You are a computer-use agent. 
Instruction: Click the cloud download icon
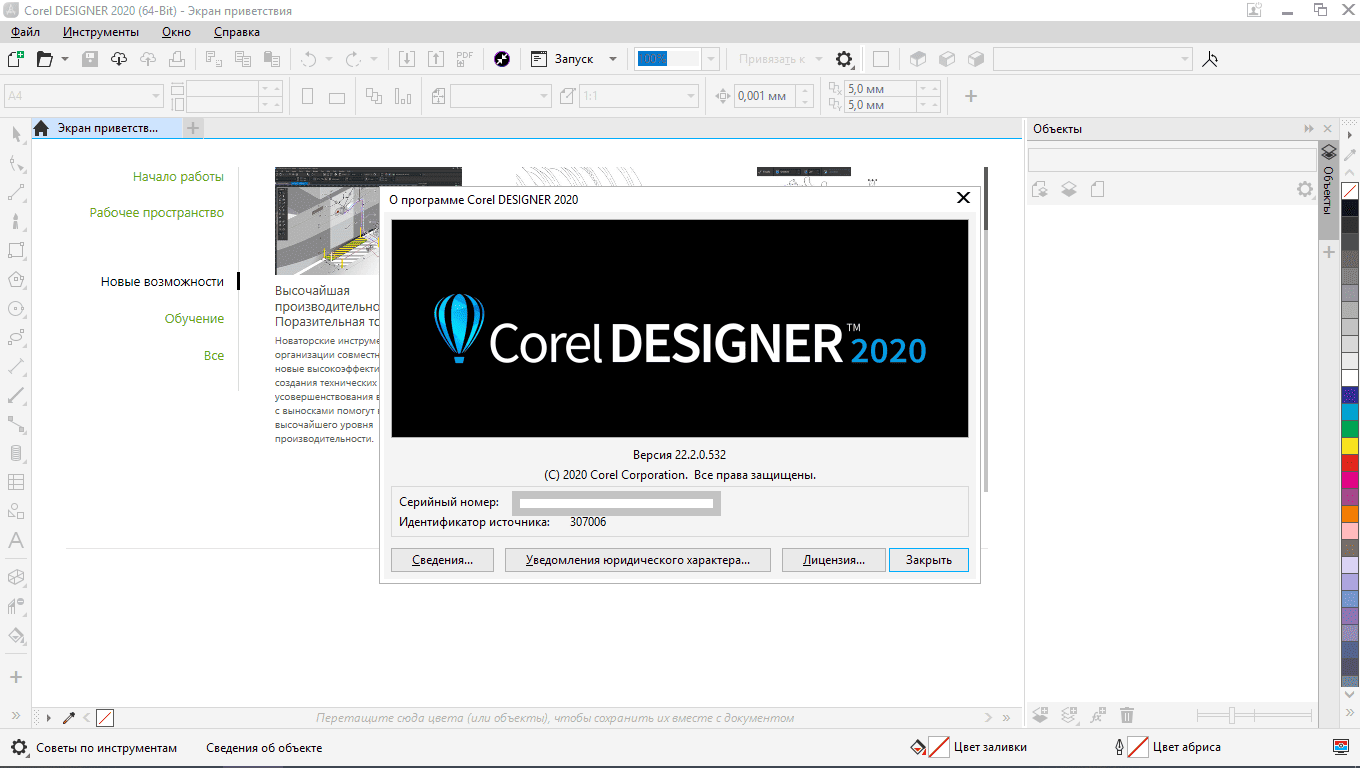coord(119,59)
